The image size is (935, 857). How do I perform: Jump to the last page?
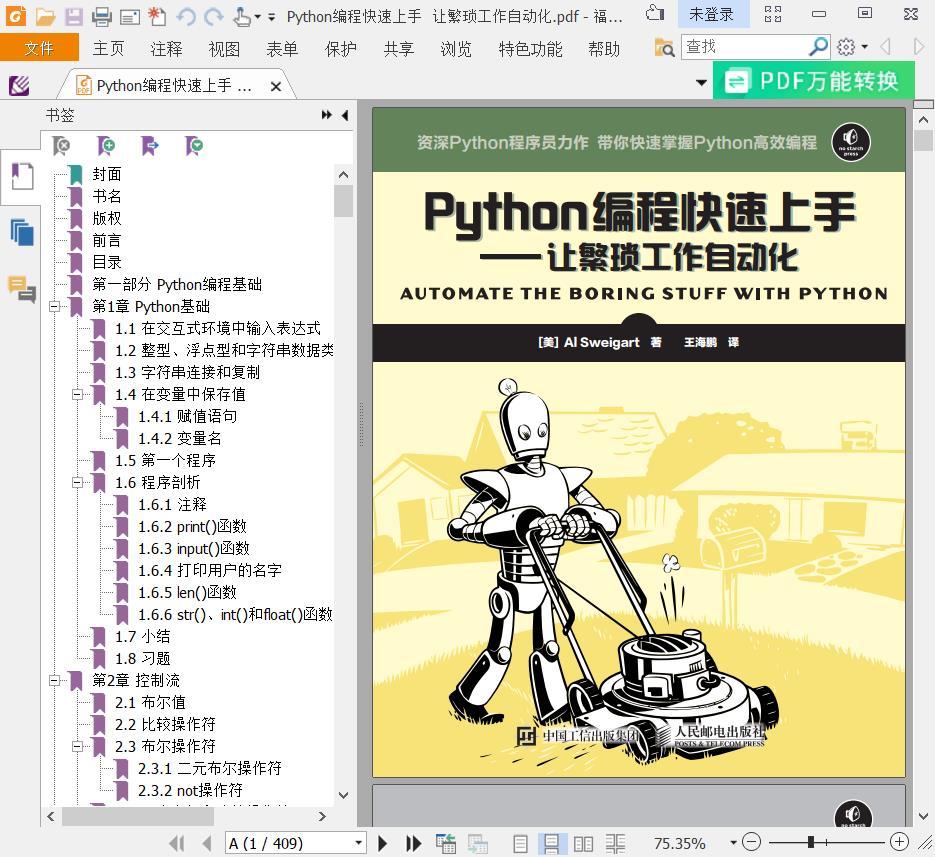coord(413,843)
